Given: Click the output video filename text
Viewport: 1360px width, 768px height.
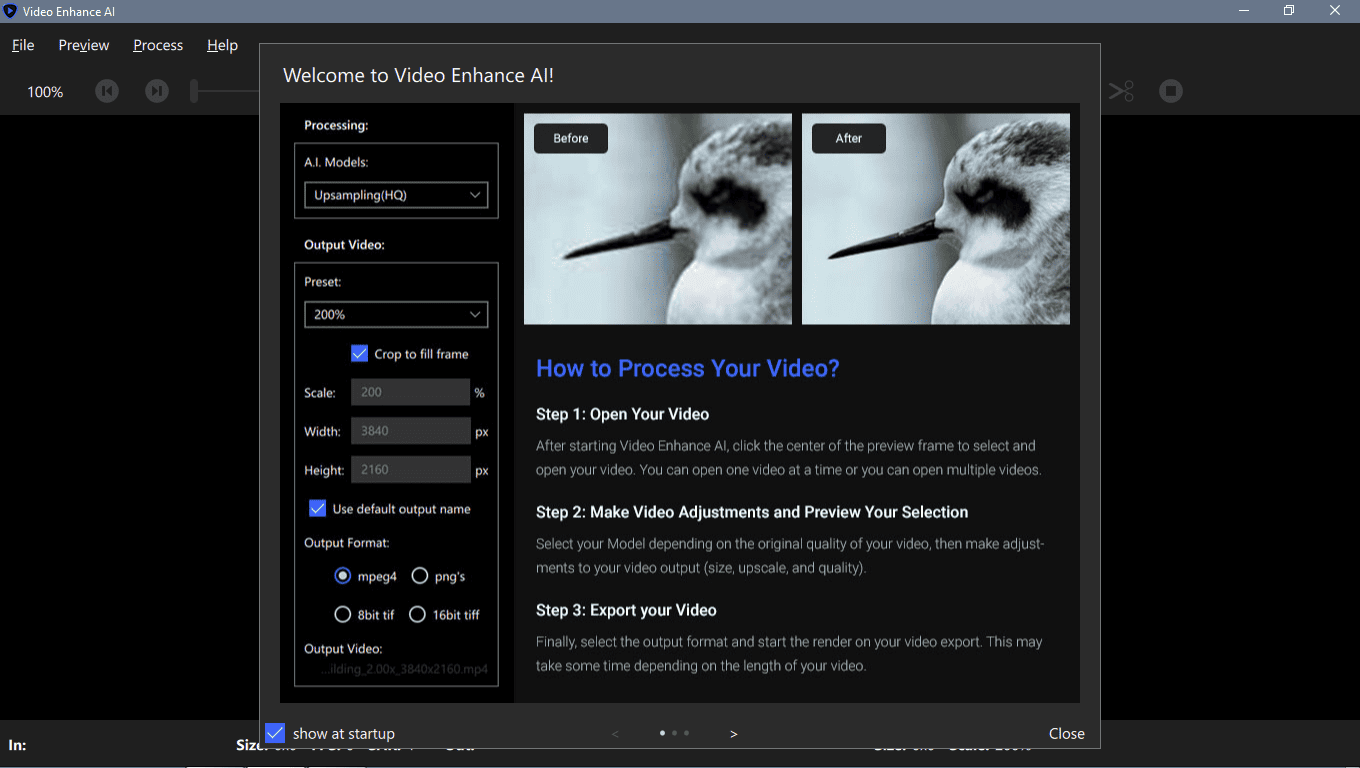Looking at the screenshot, I should pyautogui.click(x=405, y=668).
